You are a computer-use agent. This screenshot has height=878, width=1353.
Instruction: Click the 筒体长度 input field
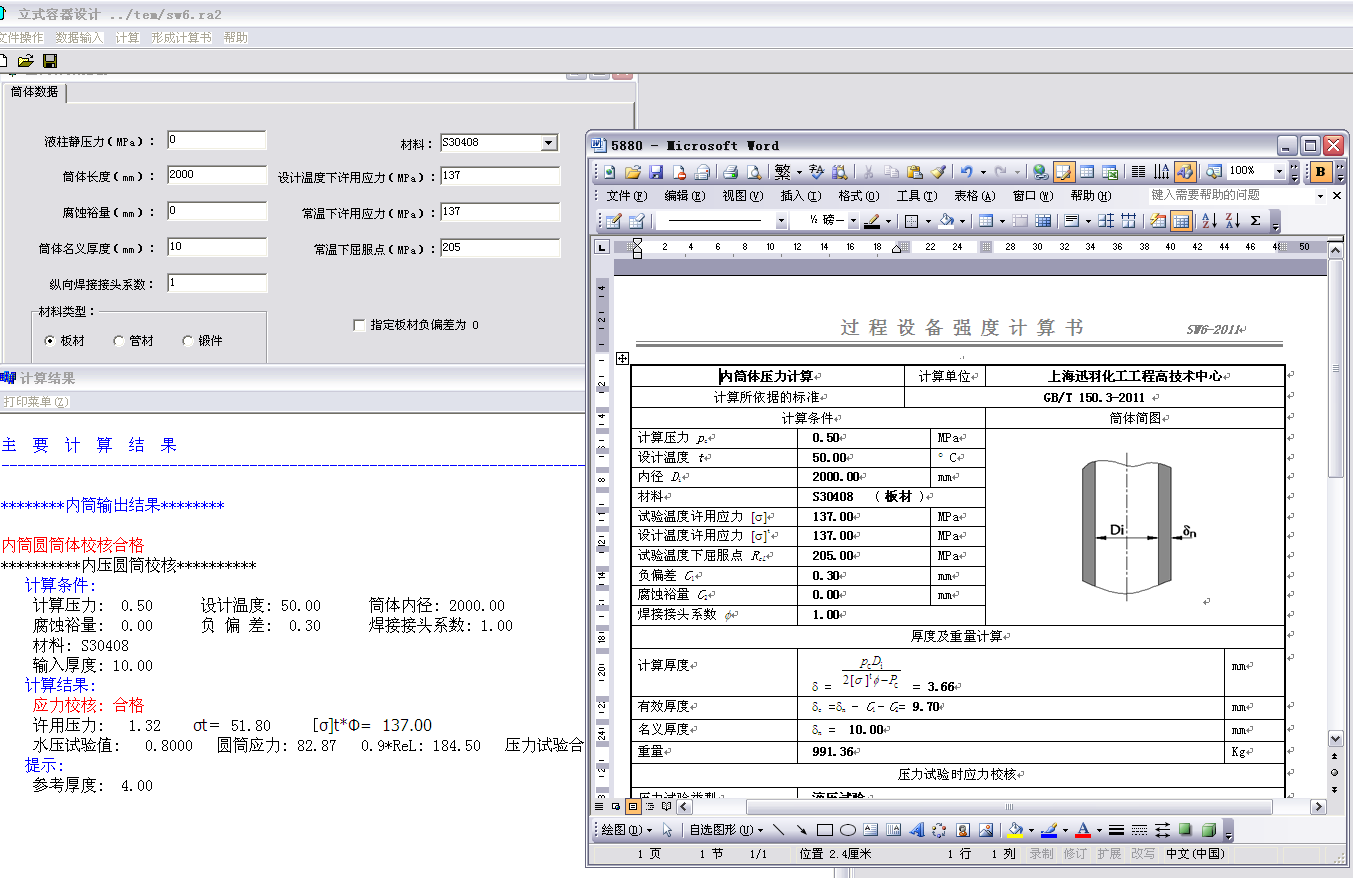click(217, 174)
